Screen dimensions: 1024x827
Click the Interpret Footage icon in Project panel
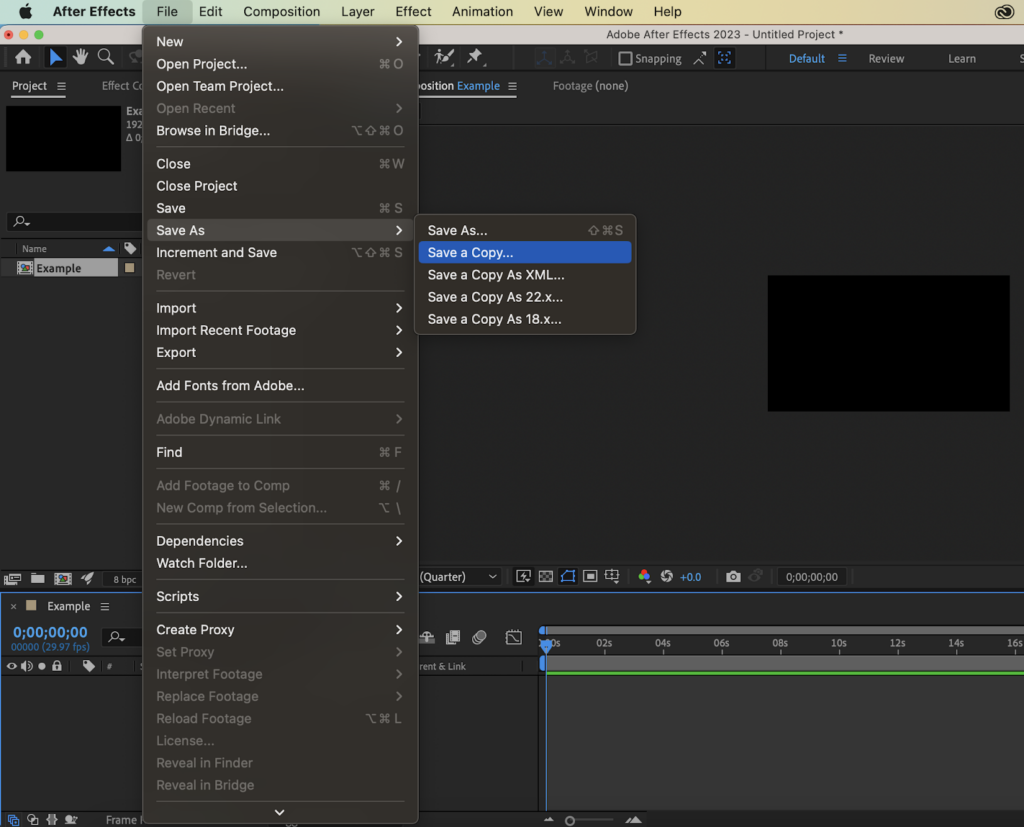[12, 579]
